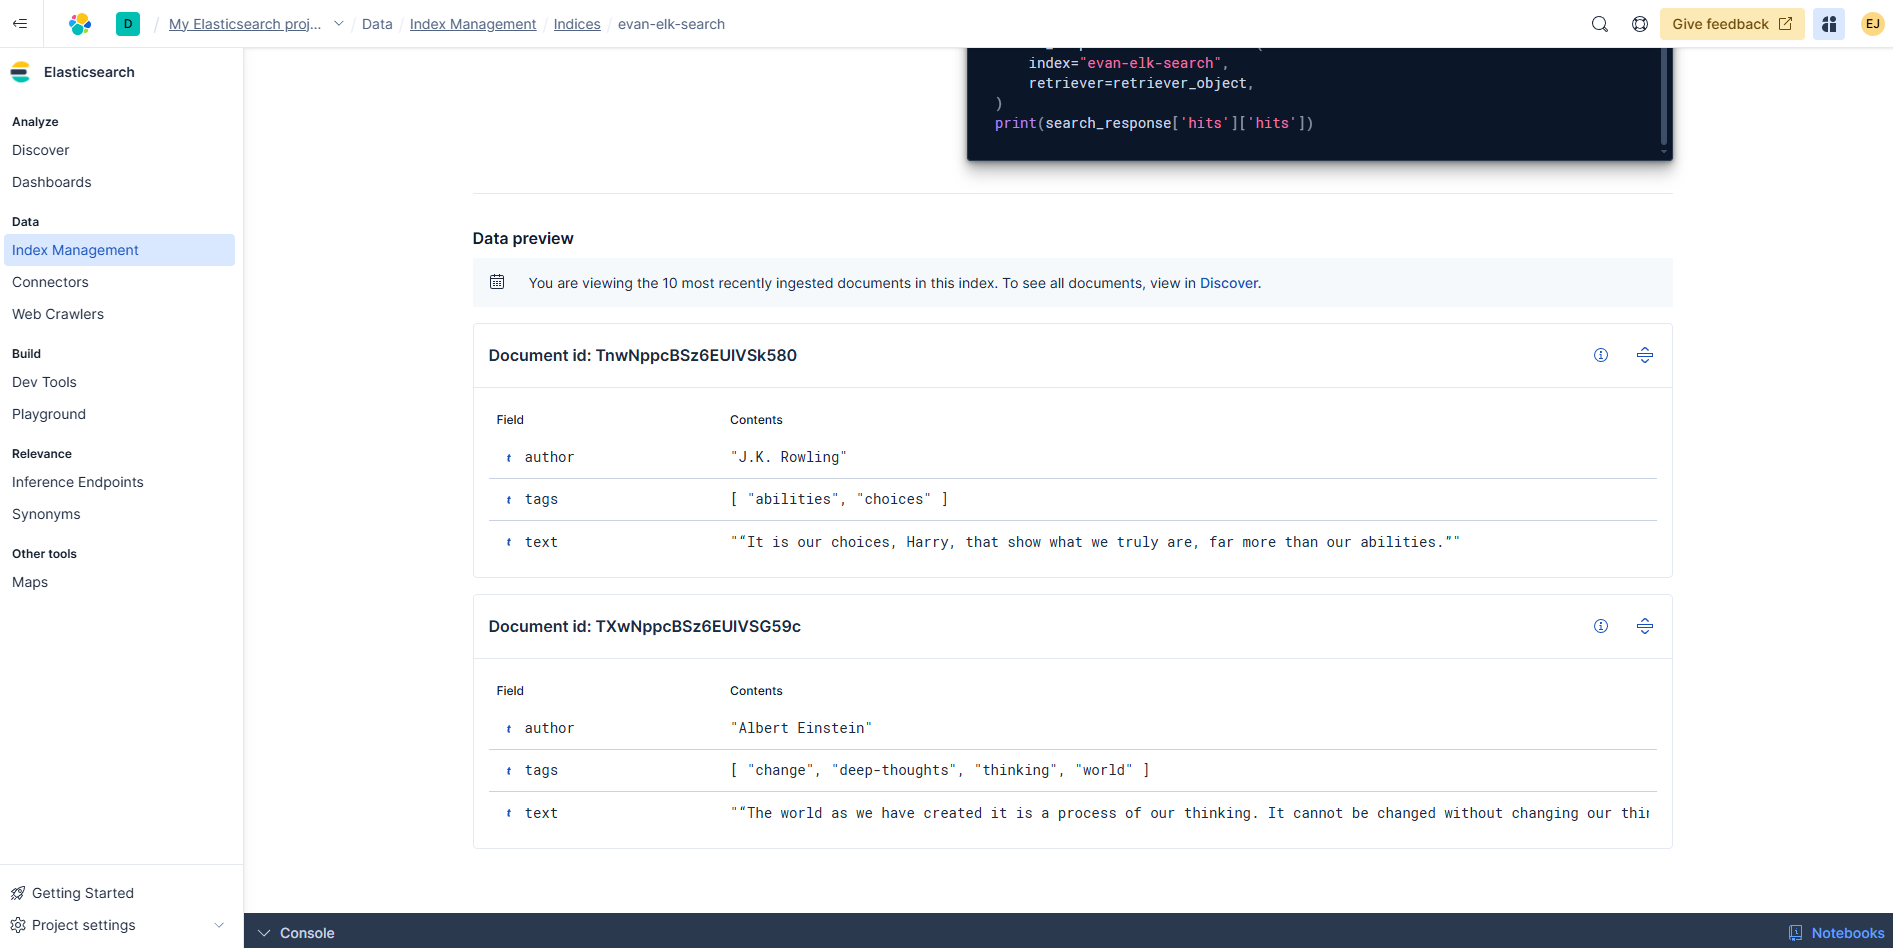Open Playground in the sidebar
1893x948 pixels.
[49, 414]
